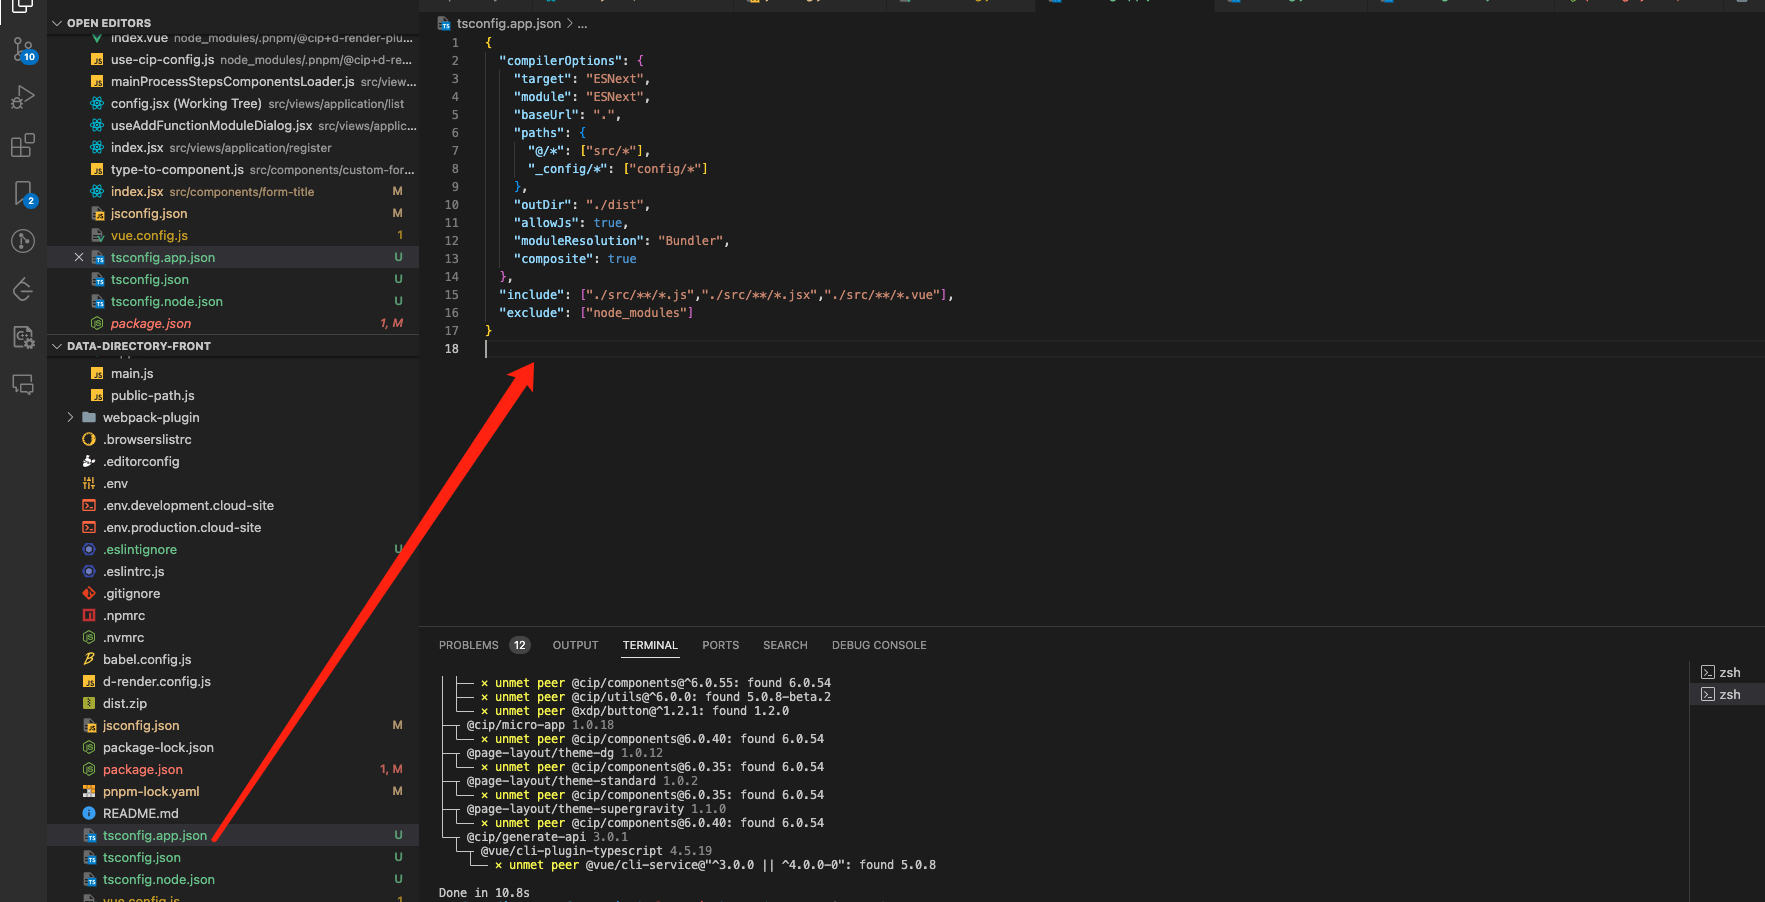The width and height of the screenshot is (1765, 902).
Task: Open the GitLens inspect activity icon
Action: point(22,289)
